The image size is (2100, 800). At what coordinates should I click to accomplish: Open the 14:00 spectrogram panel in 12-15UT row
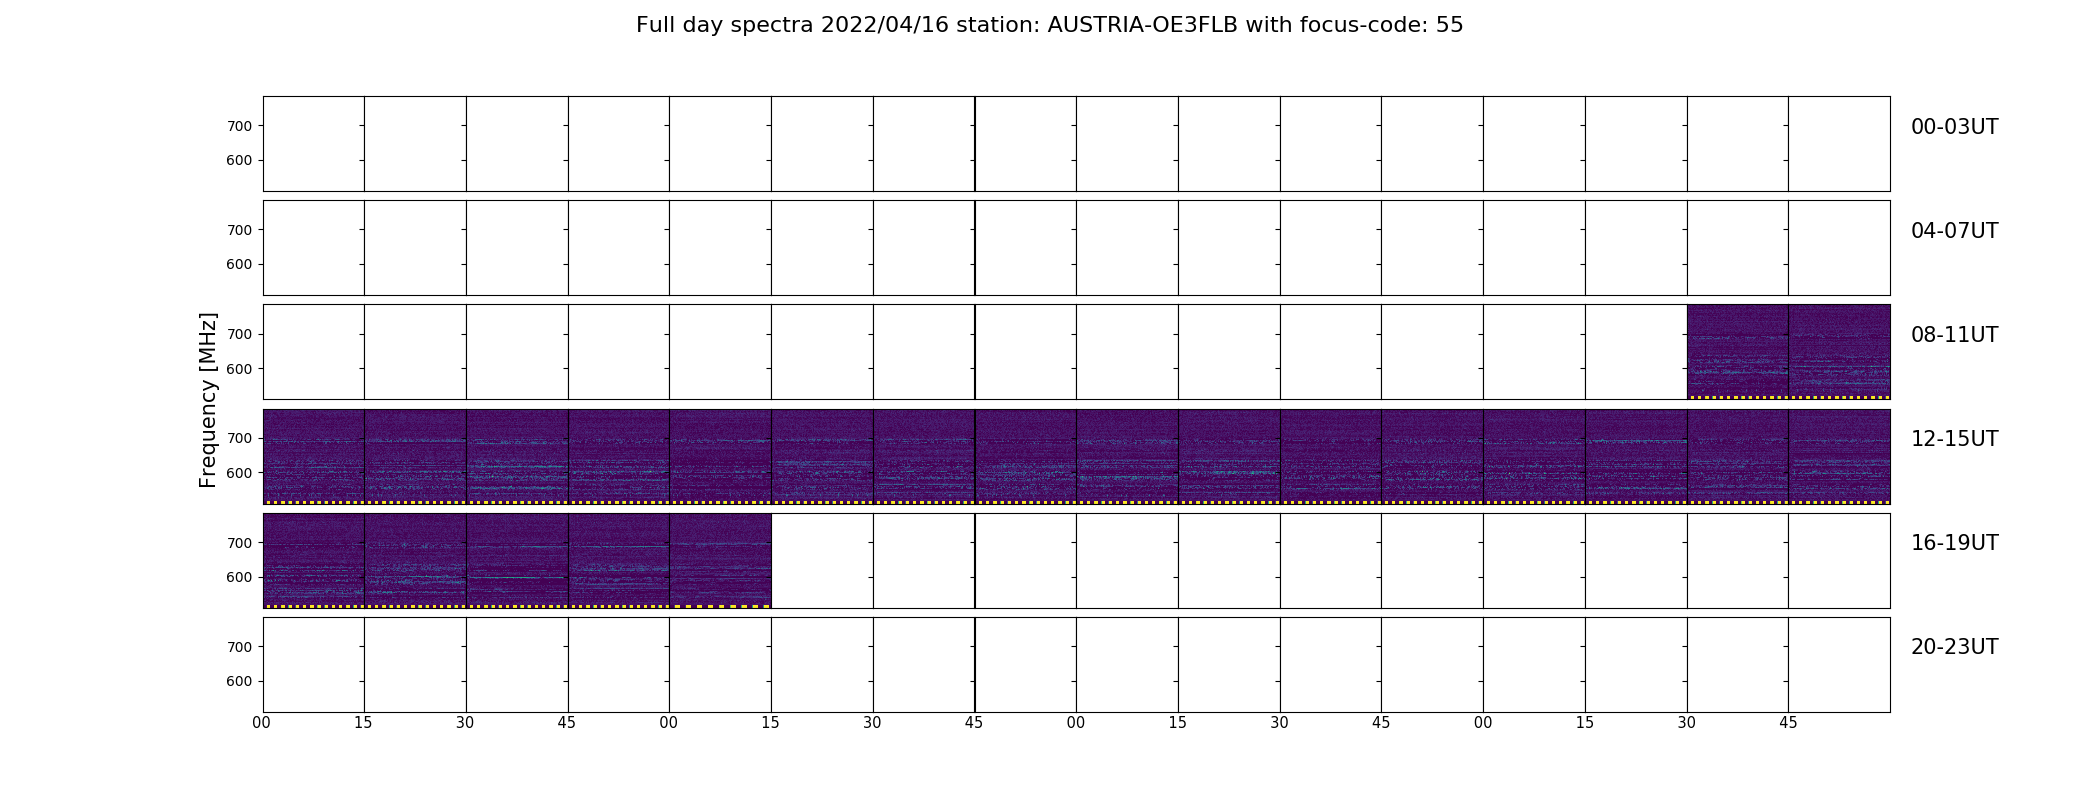[x=1127, y=456]
